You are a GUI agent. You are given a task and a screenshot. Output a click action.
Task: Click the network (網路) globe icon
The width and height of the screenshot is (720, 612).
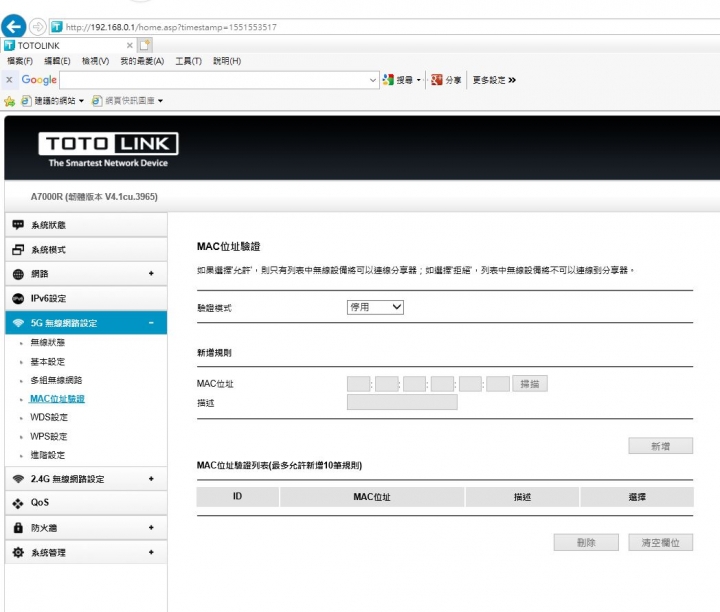pos(18,274)
